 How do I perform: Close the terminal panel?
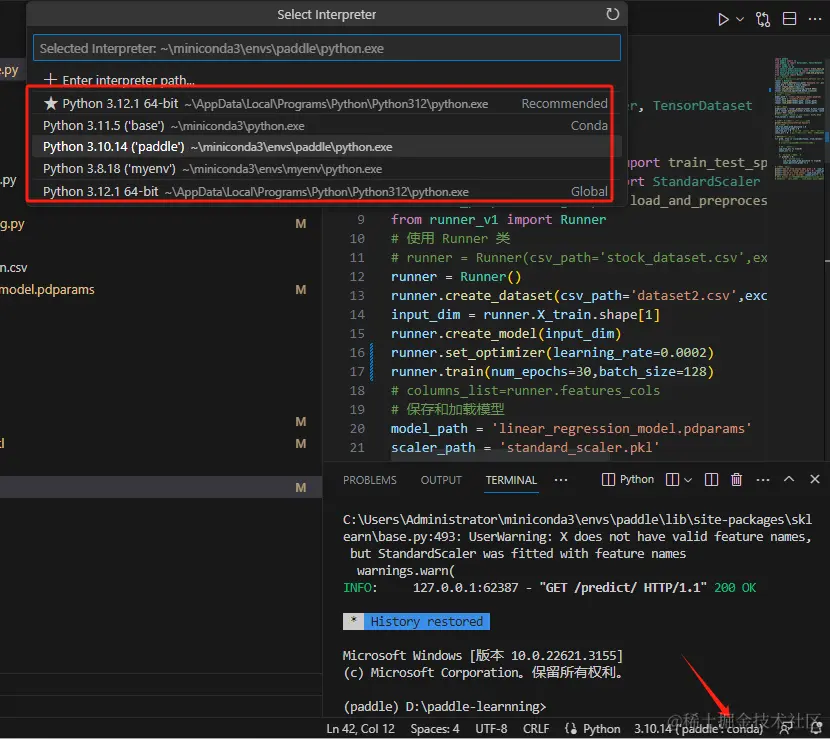(x=815, y=479)
